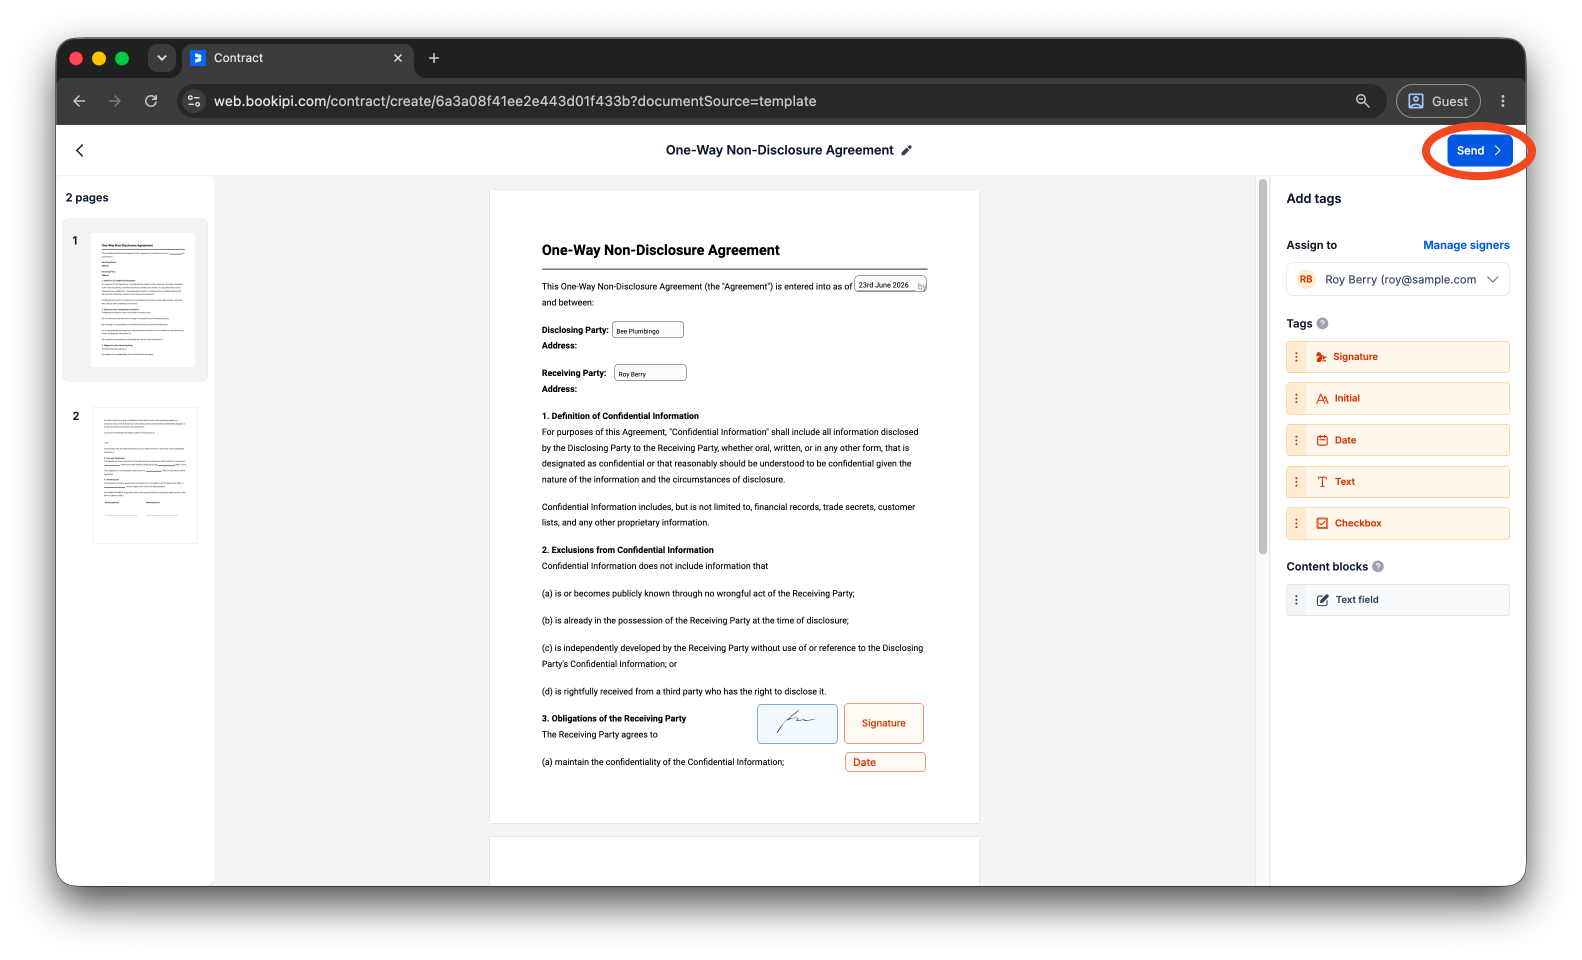
Task: Click the help icon next to Tags
Action: tap(1323, 324)
